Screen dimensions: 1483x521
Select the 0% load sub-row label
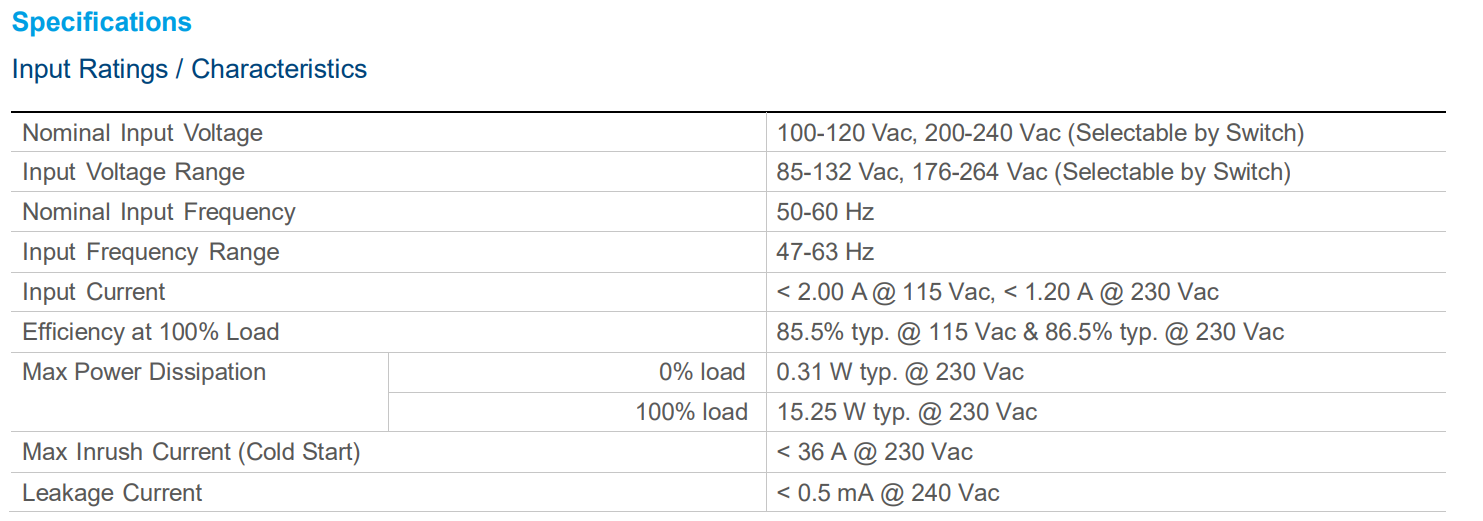coord(701,372)
